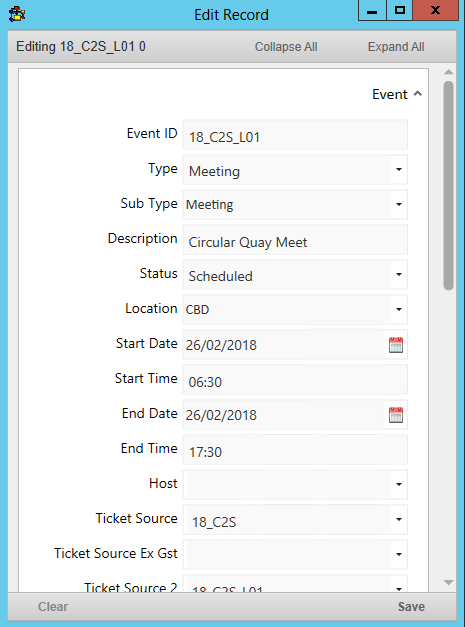465x627 pixels.
Task: Open the Ticket Source Ex Gst dropdown
Action: tap(399, 554)
